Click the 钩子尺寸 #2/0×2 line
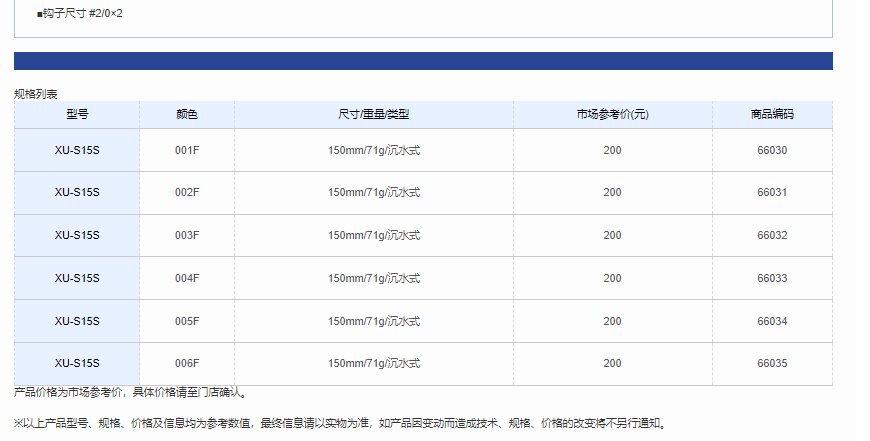Screen dimensions: 870x441 coord(80,13)
